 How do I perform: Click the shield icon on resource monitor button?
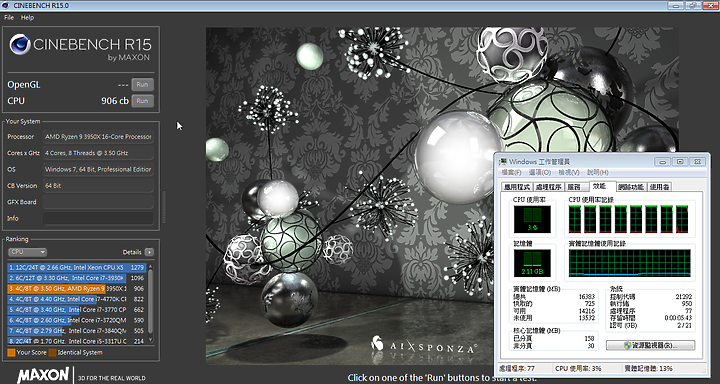(x=628, y=345)
